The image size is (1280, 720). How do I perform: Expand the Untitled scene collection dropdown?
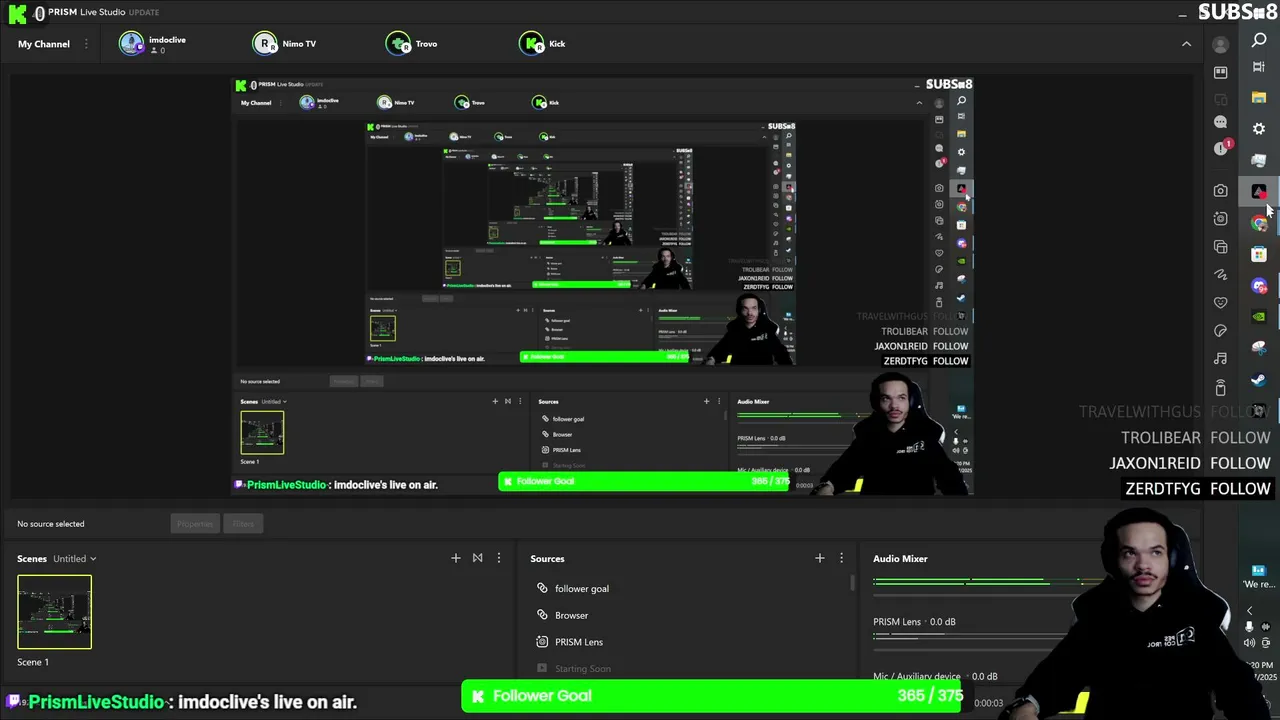click(x=75, y=559)
